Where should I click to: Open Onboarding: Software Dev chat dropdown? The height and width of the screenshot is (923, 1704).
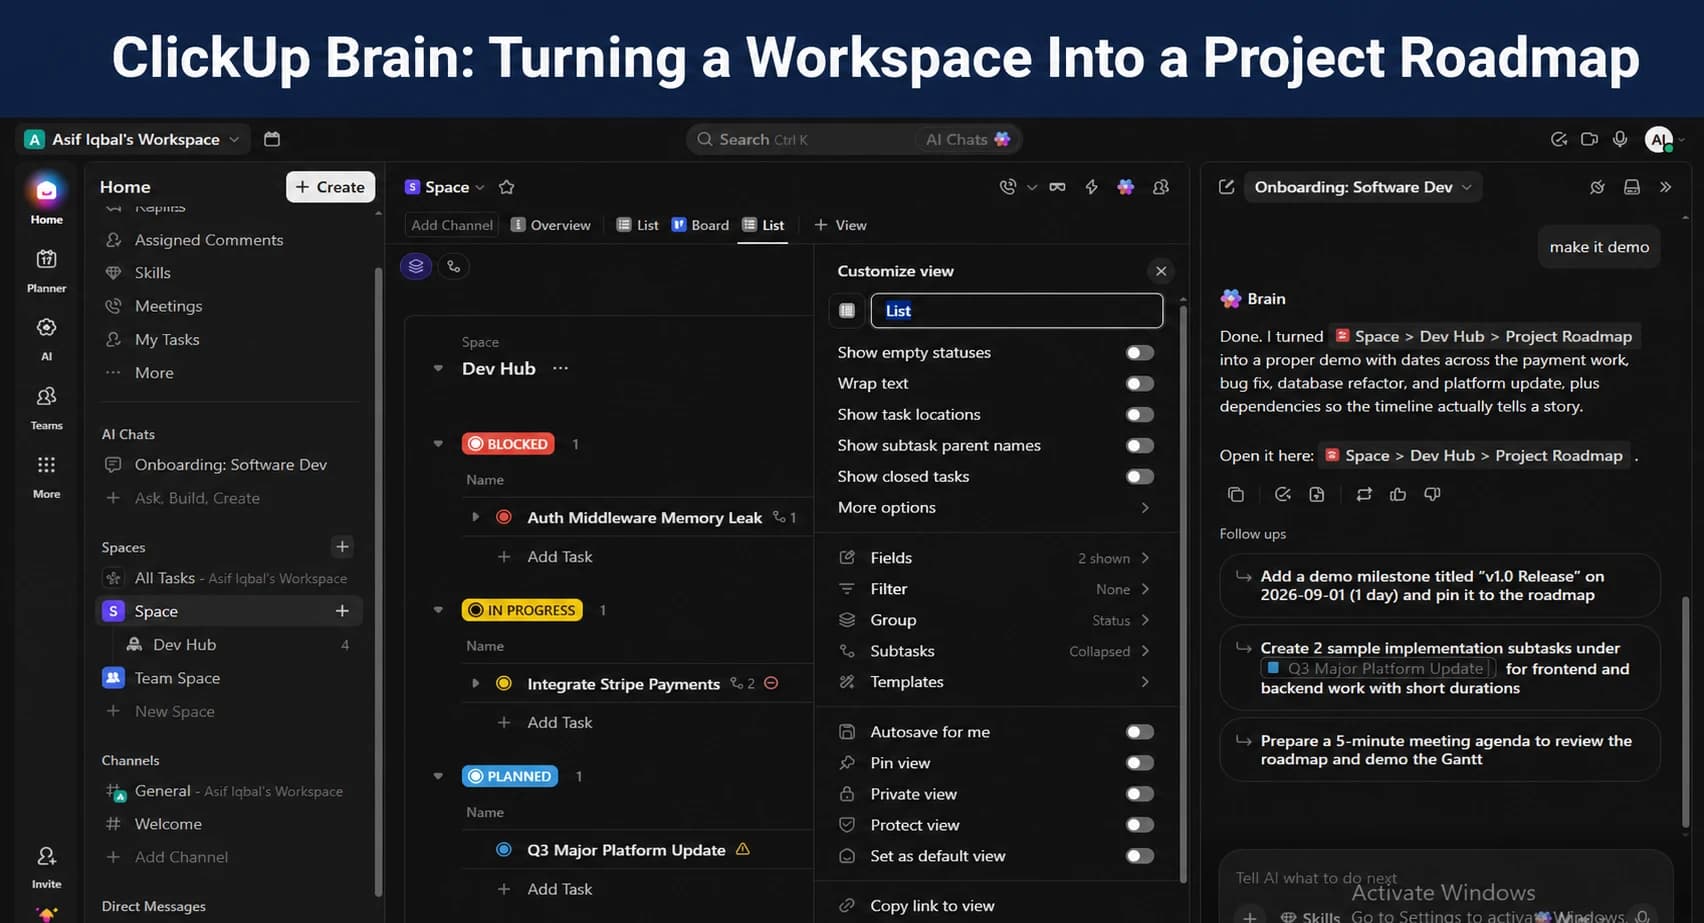tap(1363, 187)
